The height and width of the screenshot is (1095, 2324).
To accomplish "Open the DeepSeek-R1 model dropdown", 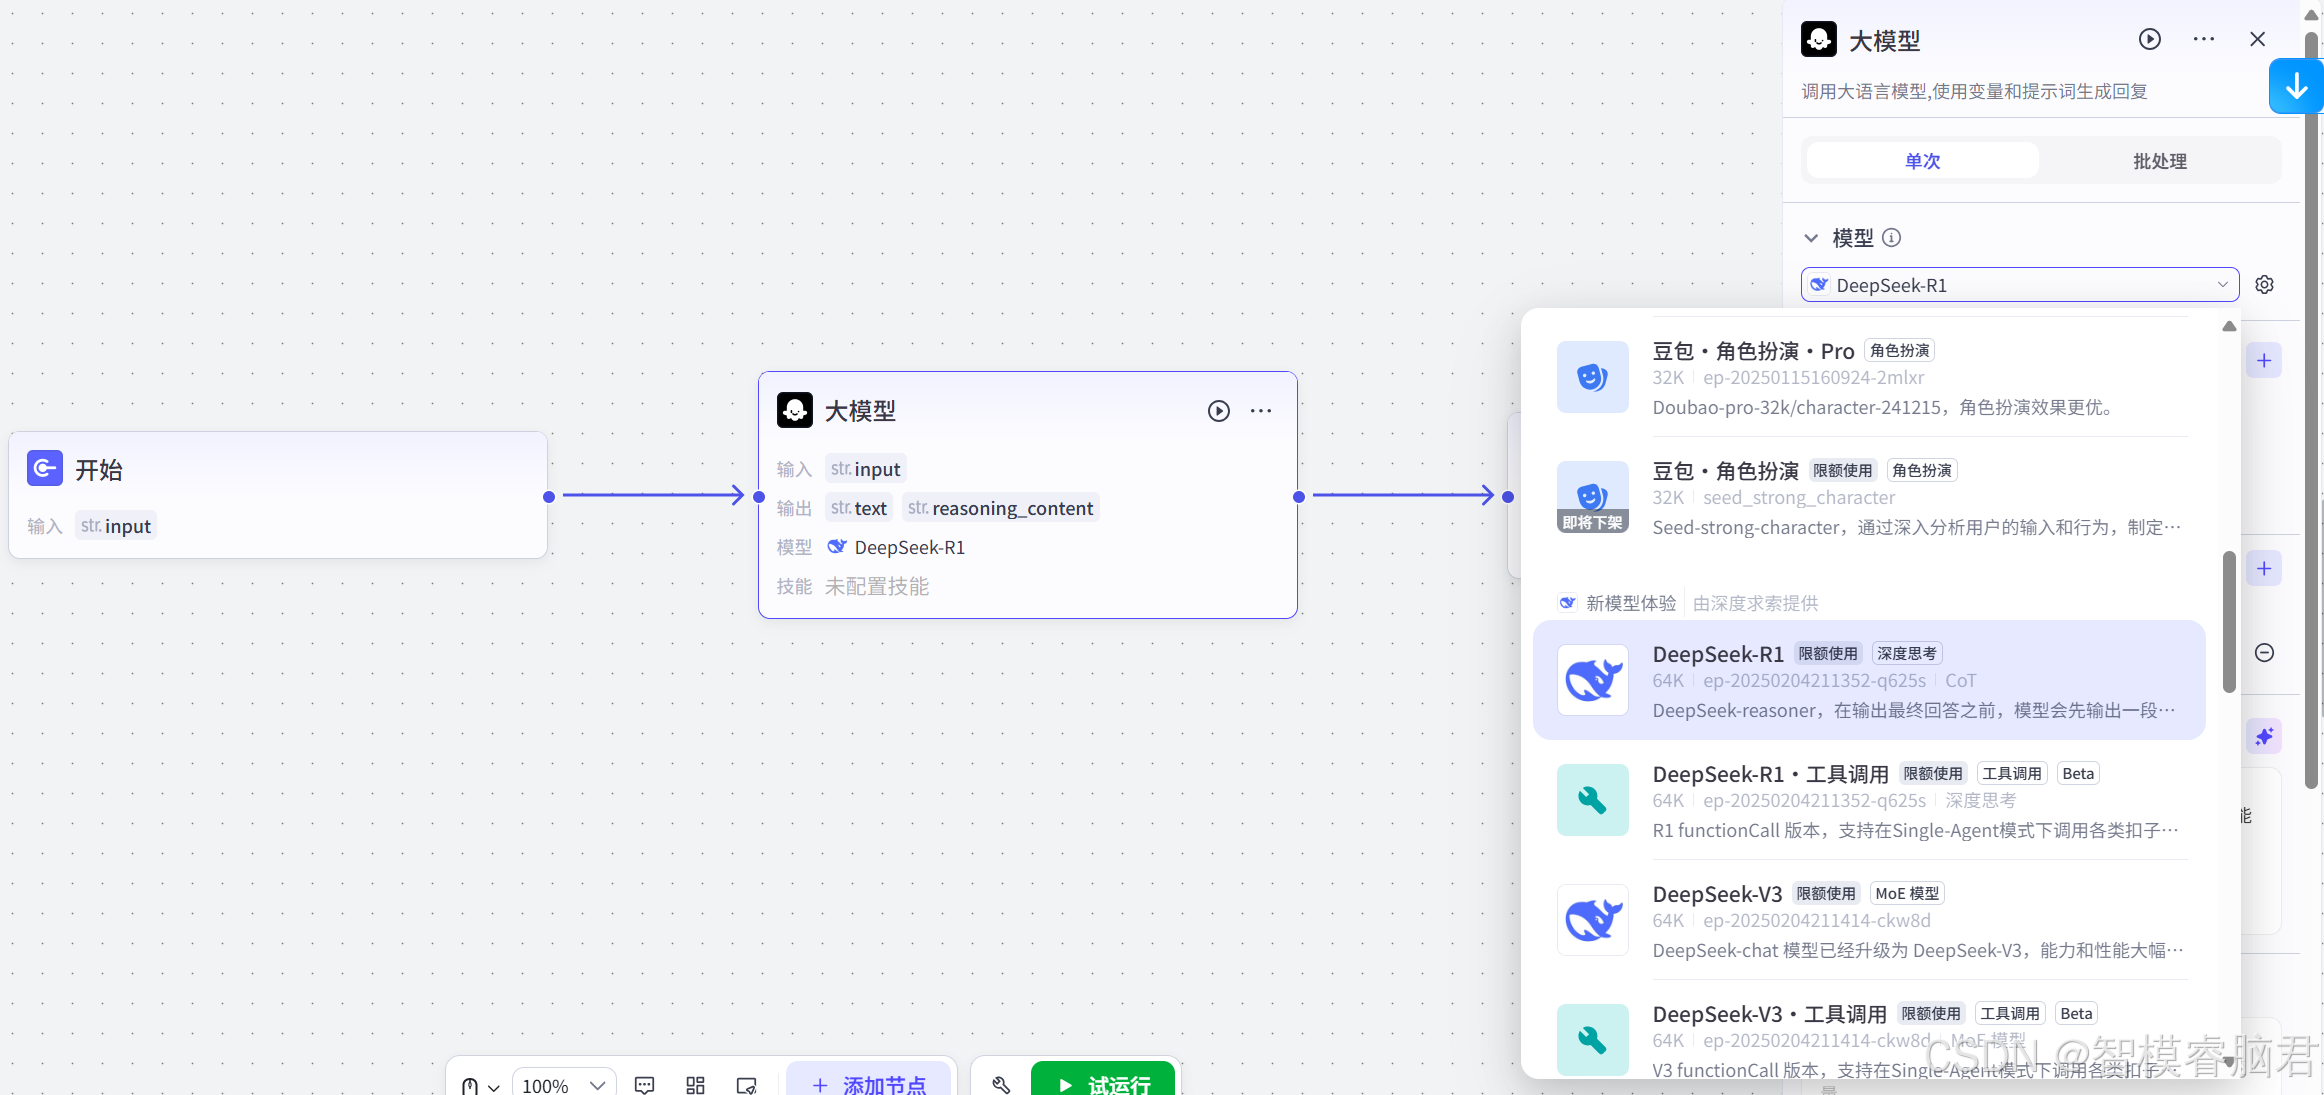I will click(2019, 285).
